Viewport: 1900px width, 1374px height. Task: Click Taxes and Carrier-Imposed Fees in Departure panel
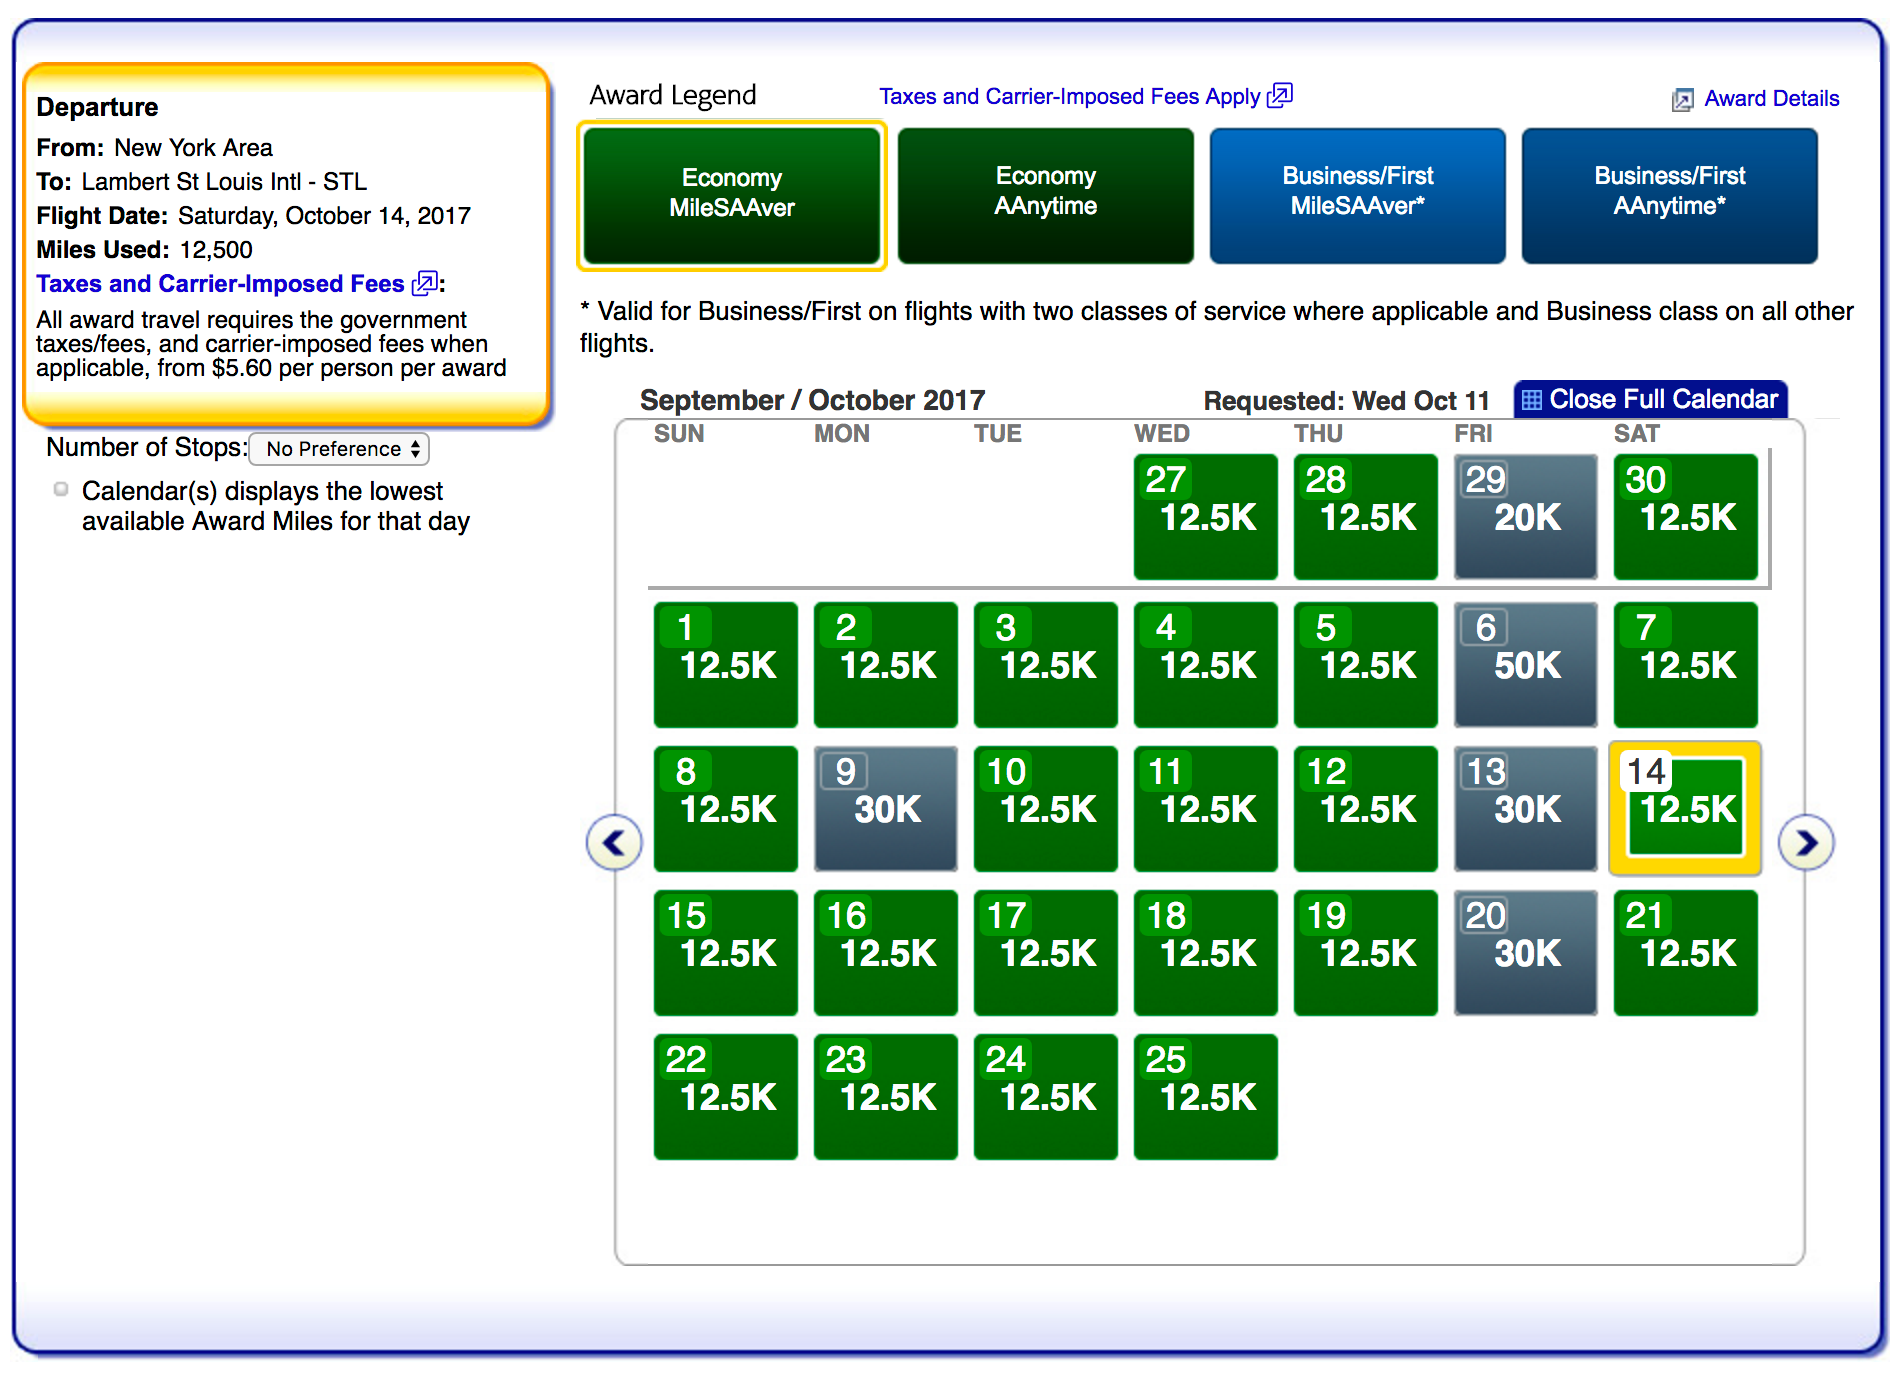220,284
